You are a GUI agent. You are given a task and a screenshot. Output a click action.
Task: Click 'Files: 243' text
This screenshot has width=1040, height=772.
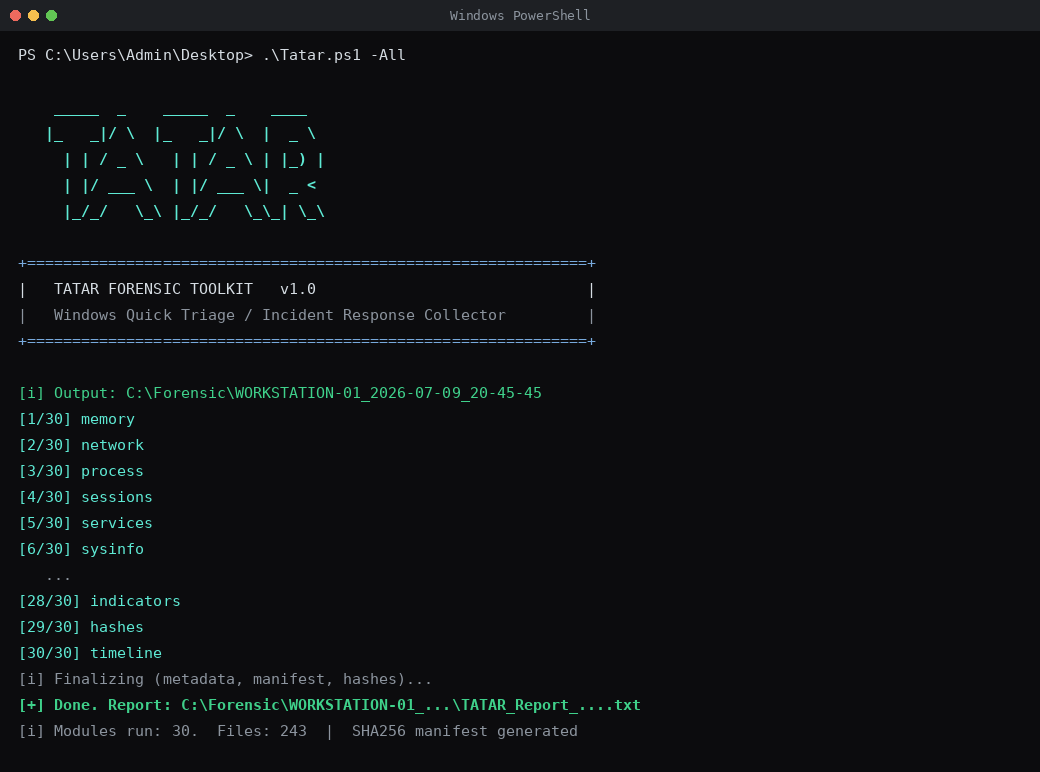click(262, 731)
